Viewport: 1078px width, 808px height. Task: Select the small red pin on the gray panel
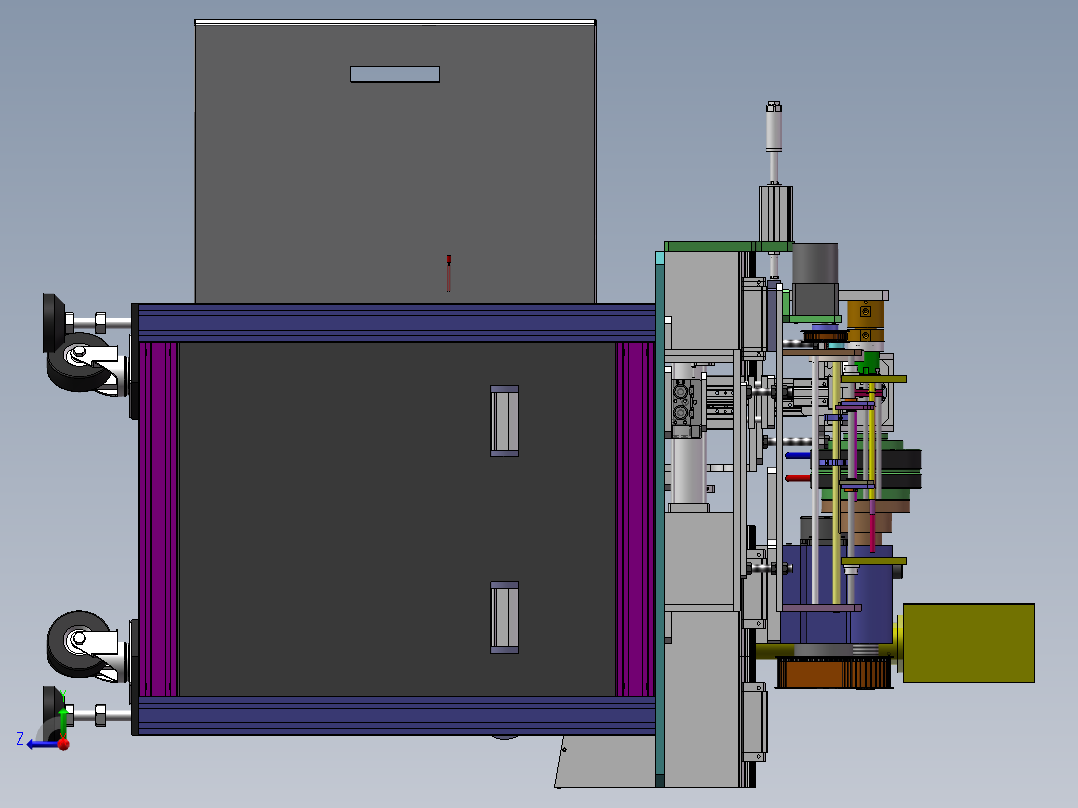pos(448,273)
